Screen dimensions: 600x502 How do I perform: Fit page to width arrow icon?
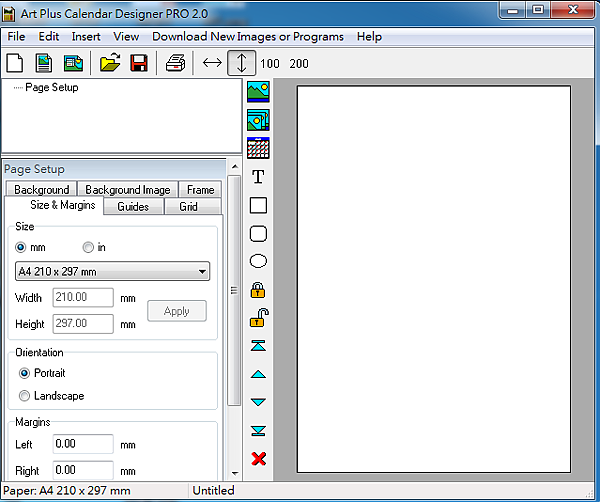[212, 63]
